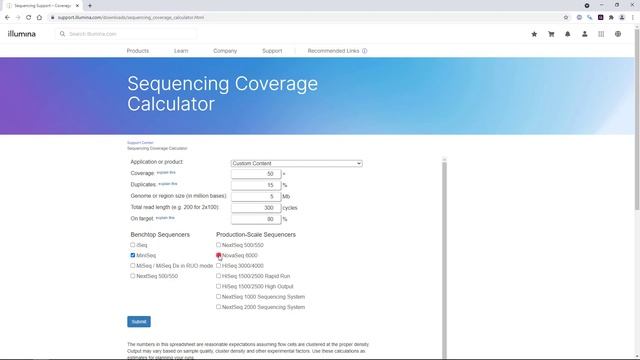The image size is (640, 360).
Task: Click the search magnifier icon
Action: coord(62,34)
